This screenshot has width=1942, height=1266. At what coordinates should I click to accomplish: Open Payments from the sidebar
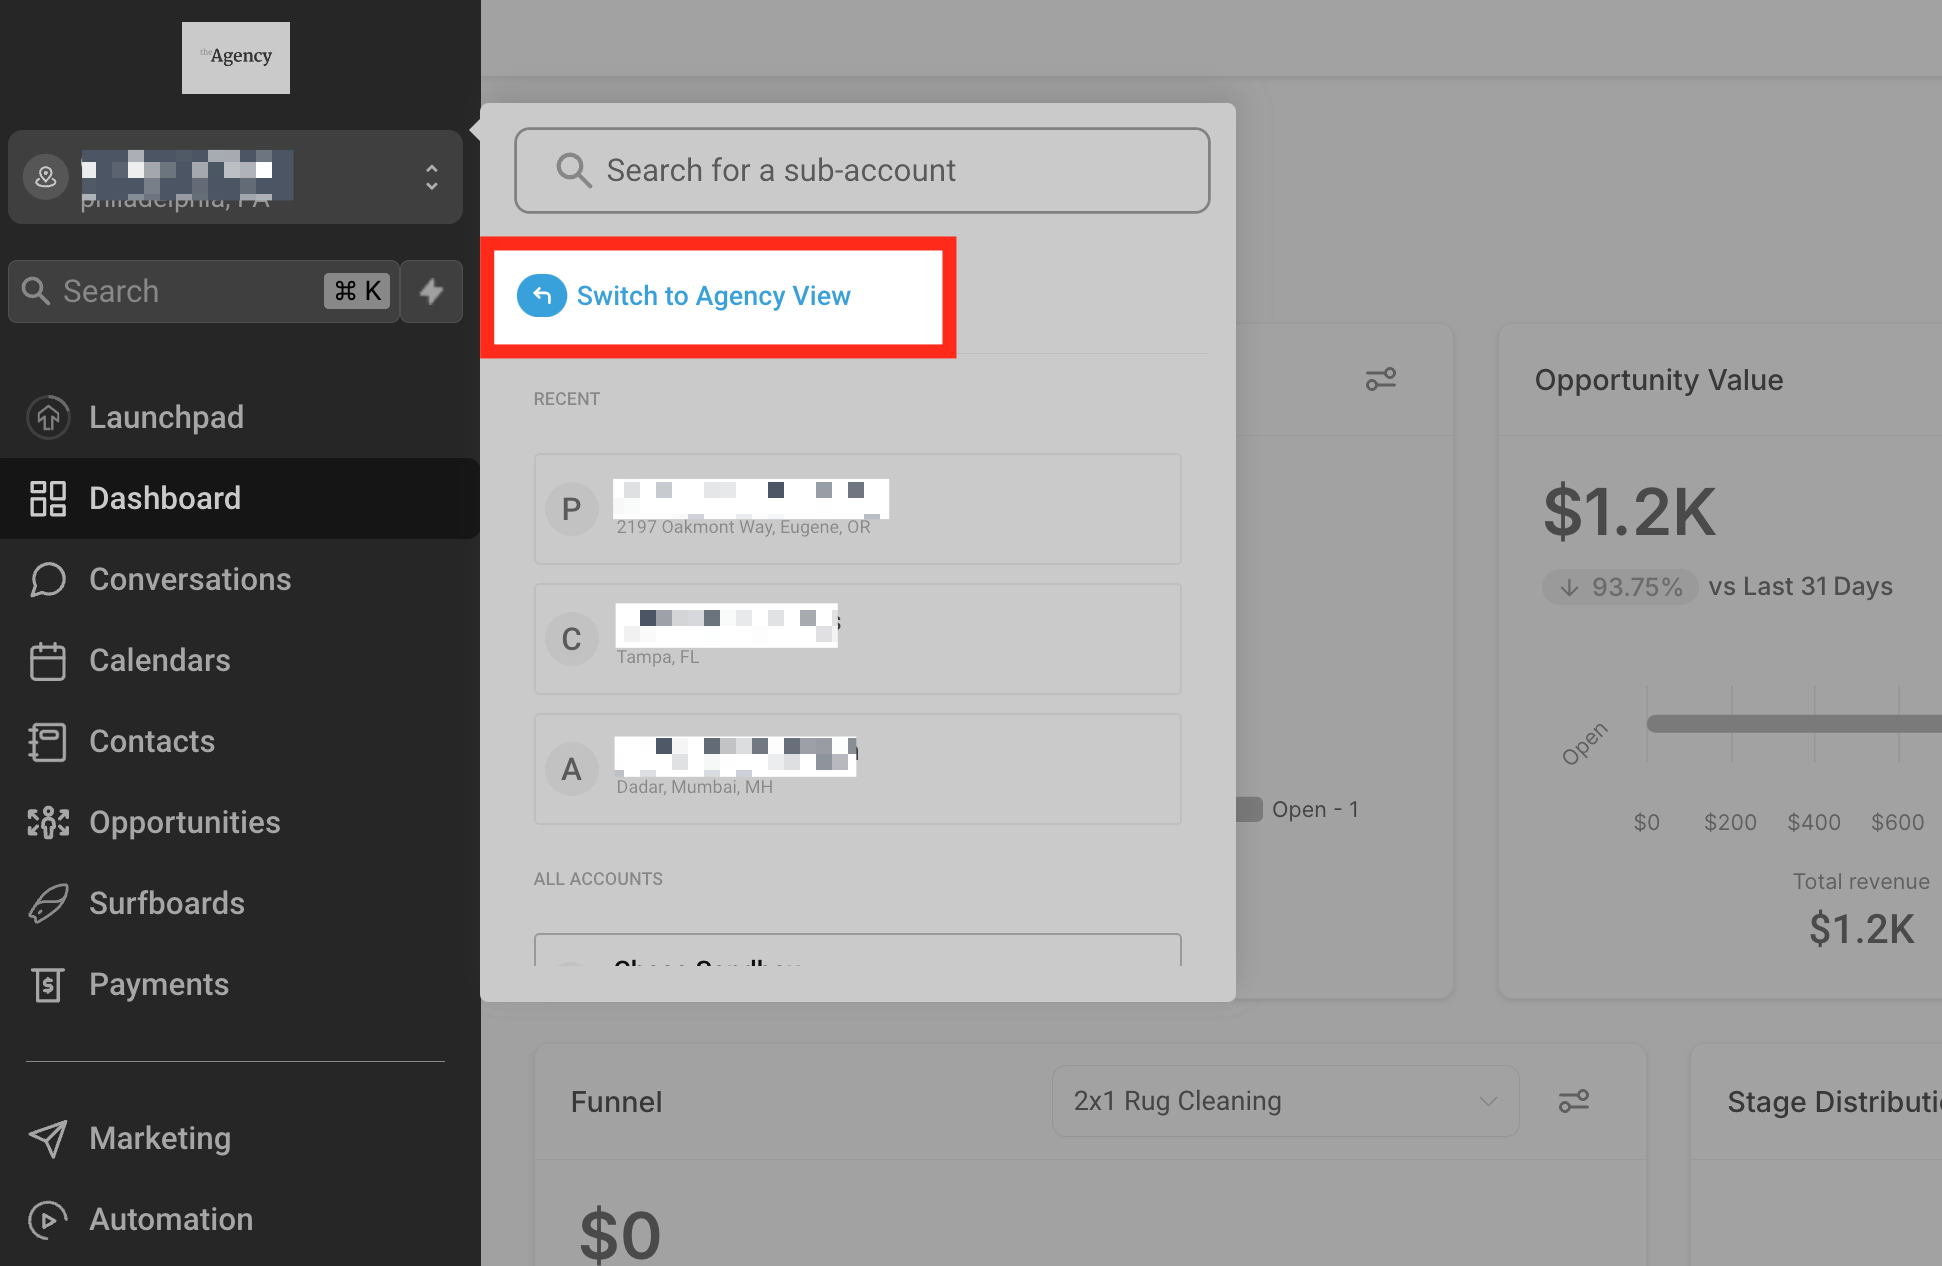pyautogui.click(x=158, y=985)
